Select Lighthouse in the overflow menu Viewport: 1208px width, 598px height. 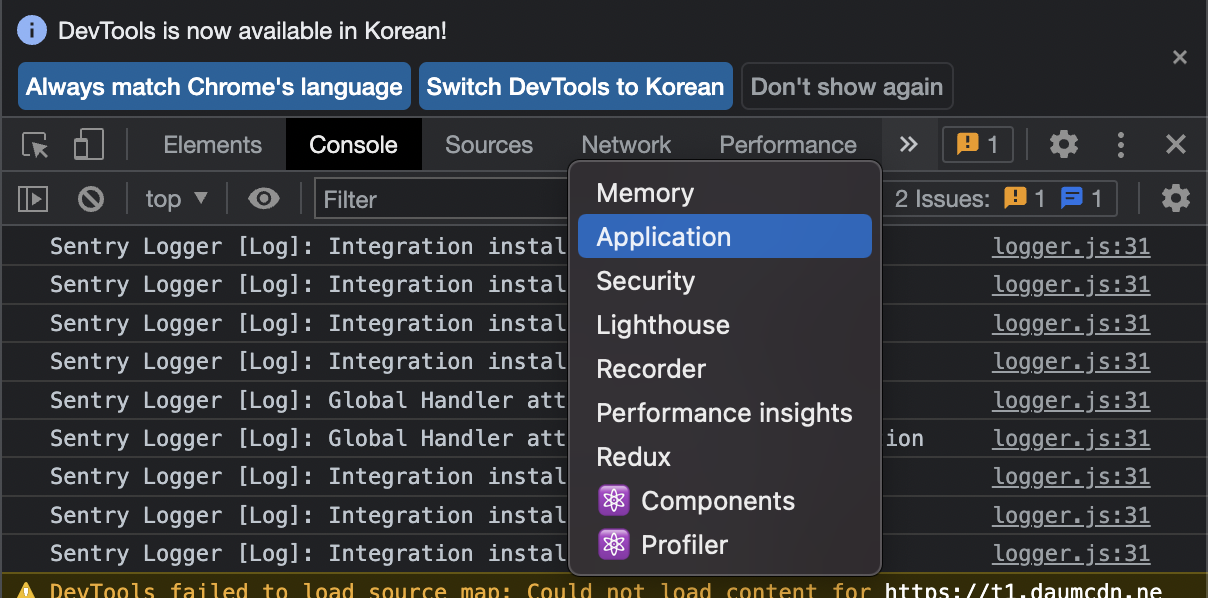pyautogui.click(x=725, y=325)
